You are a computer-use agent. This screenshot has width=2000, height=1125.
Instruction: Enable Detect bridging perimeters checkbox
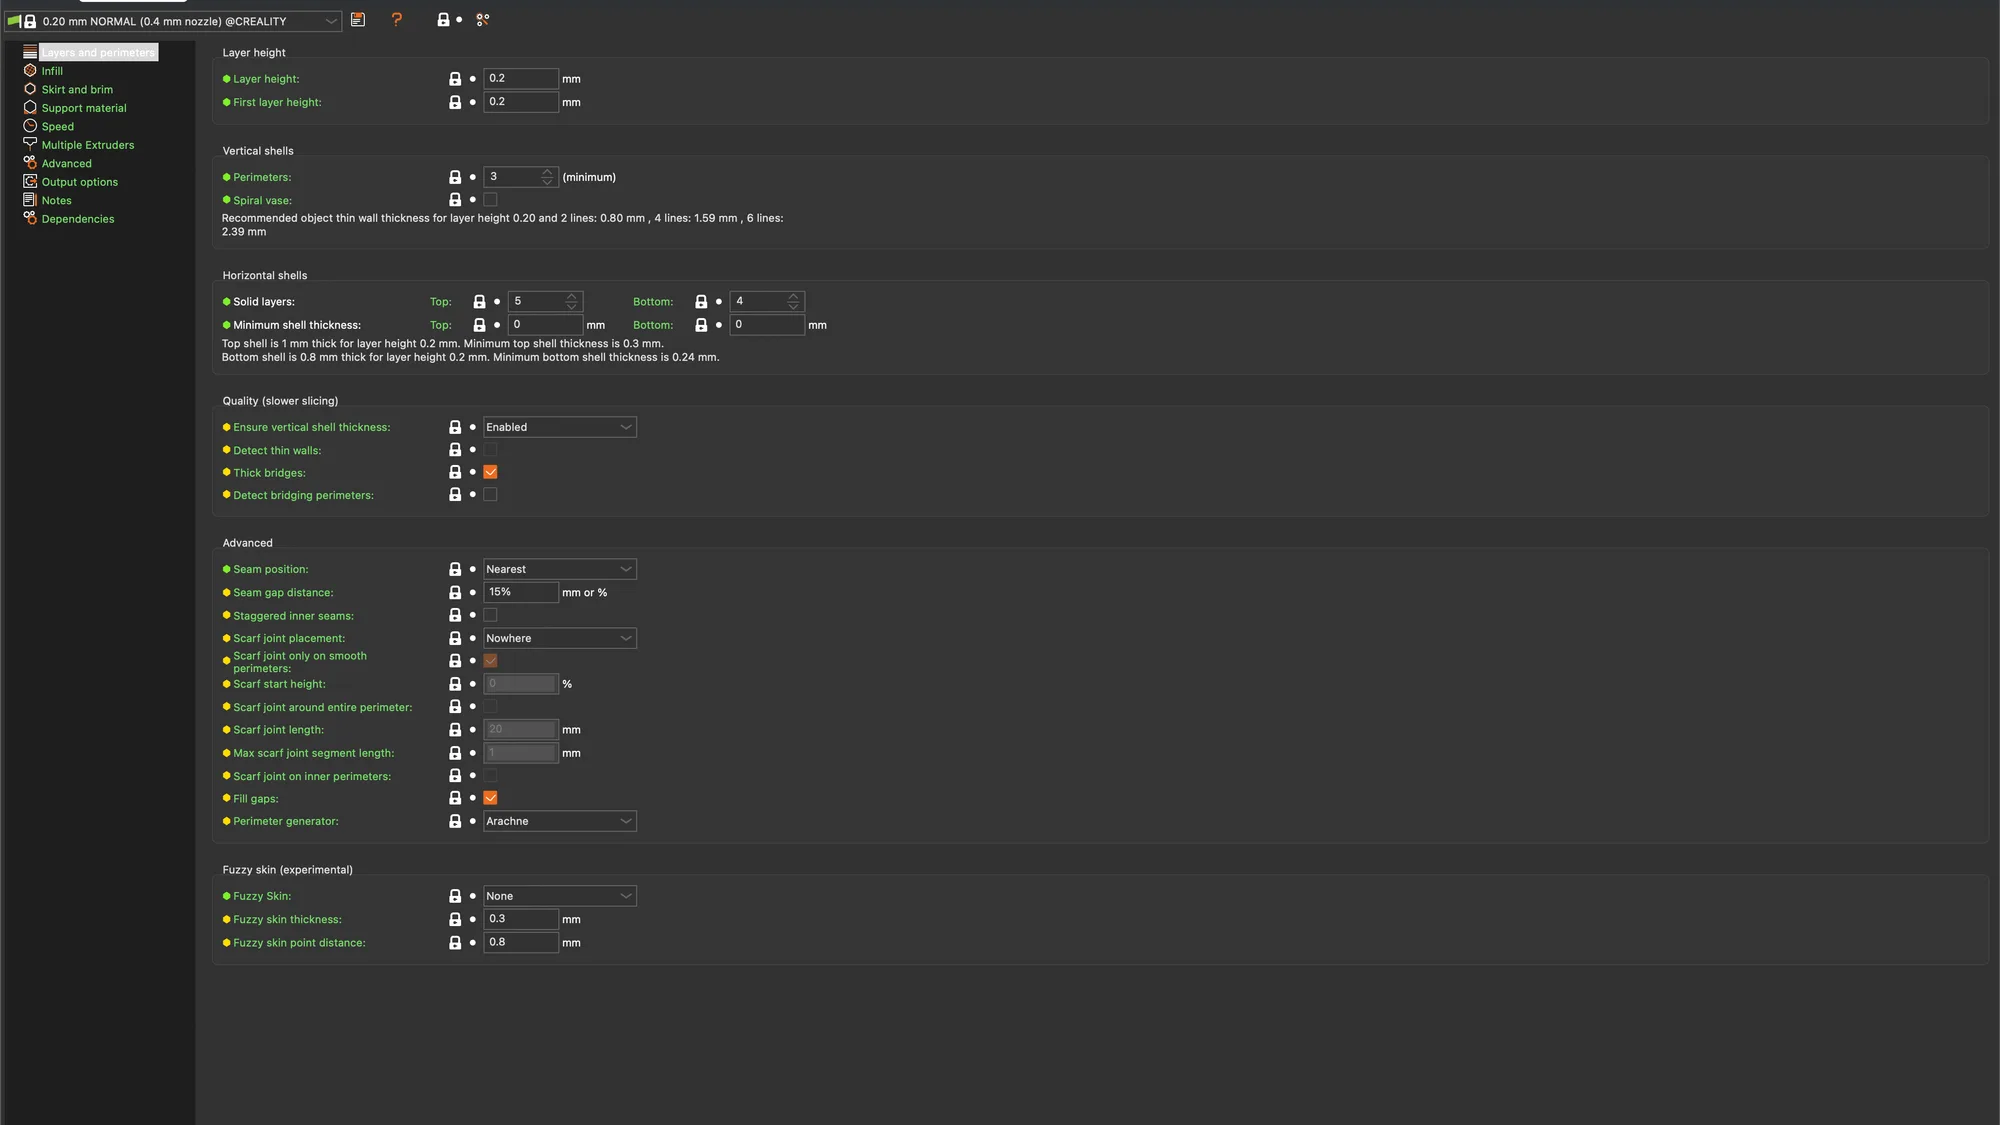490,495
